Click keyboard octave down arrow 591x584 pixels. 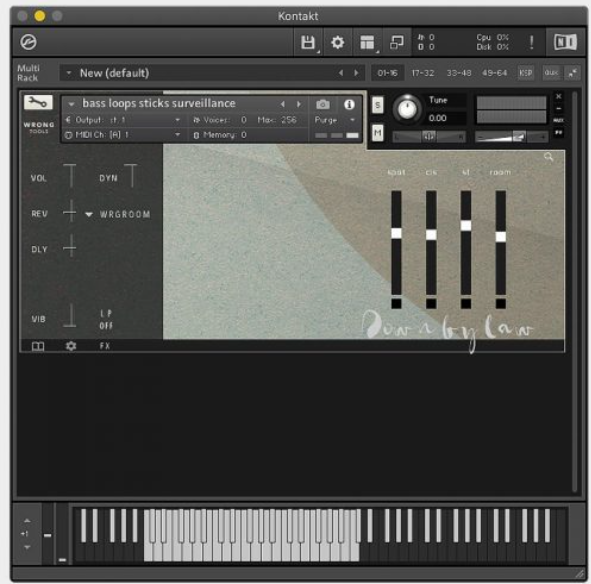tap(27, 547)
